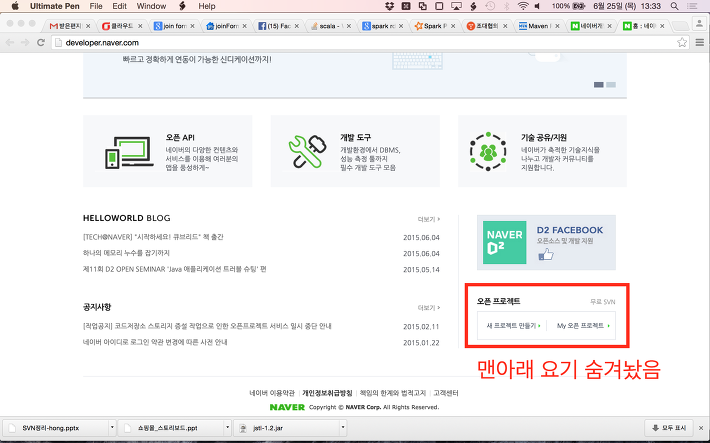Image resolution: width=710 pixels, height=443 pixels.
Task: Open the 오픈 API card
Action: pyautogui.click(x=168, y=151)
